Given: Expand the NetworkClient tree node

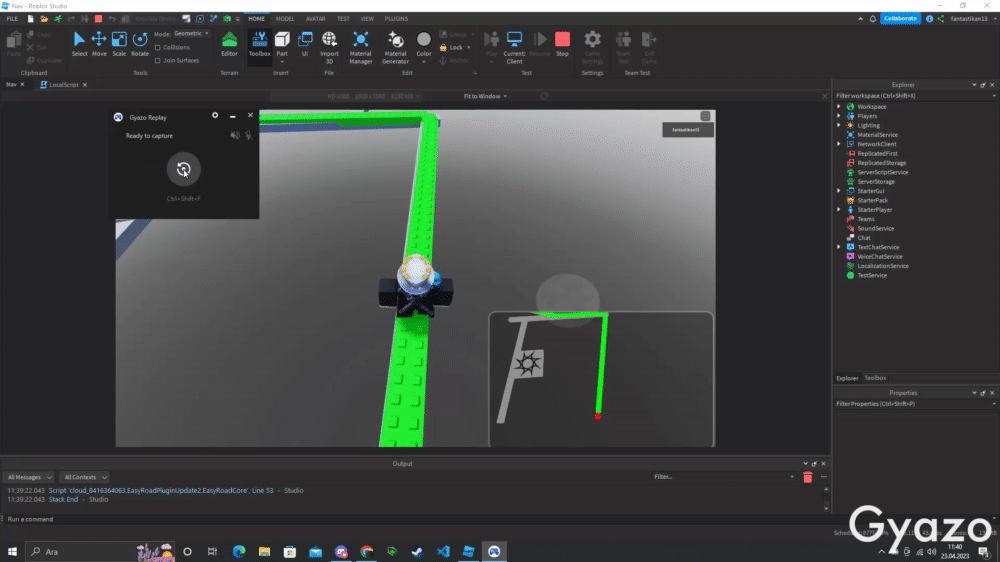Looking at the screenshot, I should tap(839, 144).
